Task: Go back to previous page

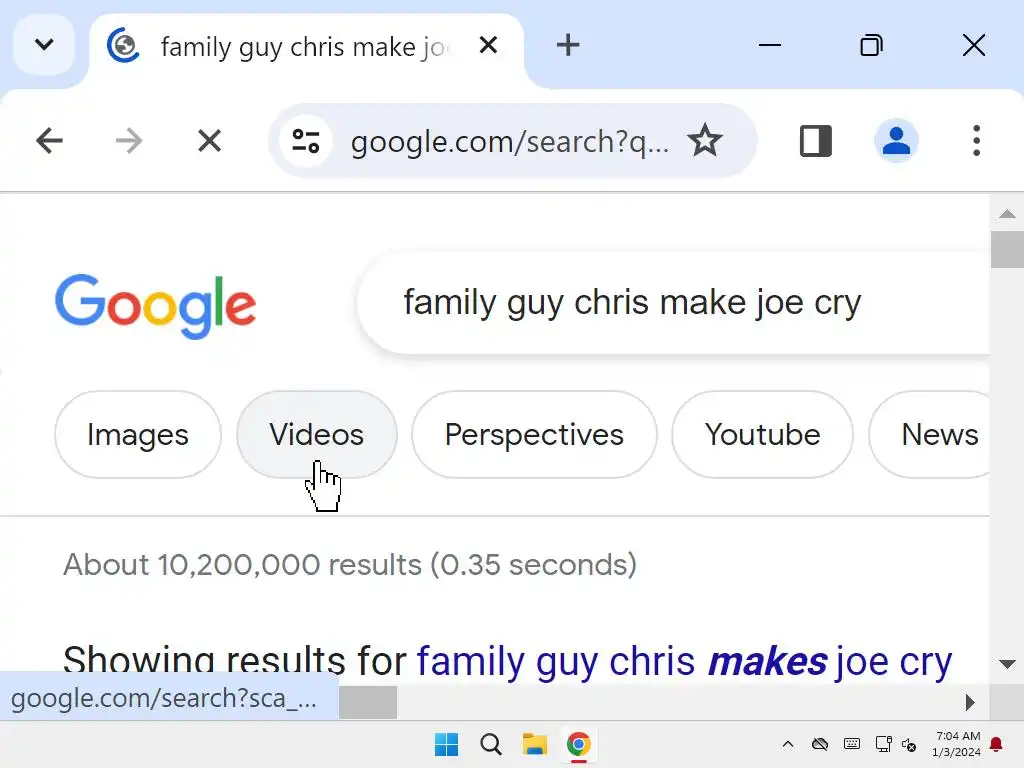Action: pos(49,141)
